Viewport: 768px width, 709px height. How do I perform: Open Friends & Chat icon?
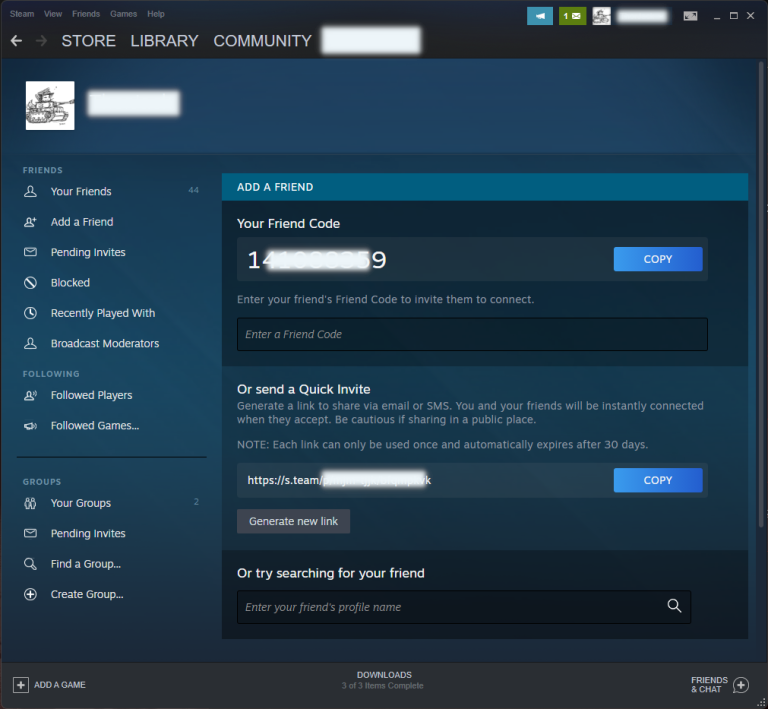741,685
